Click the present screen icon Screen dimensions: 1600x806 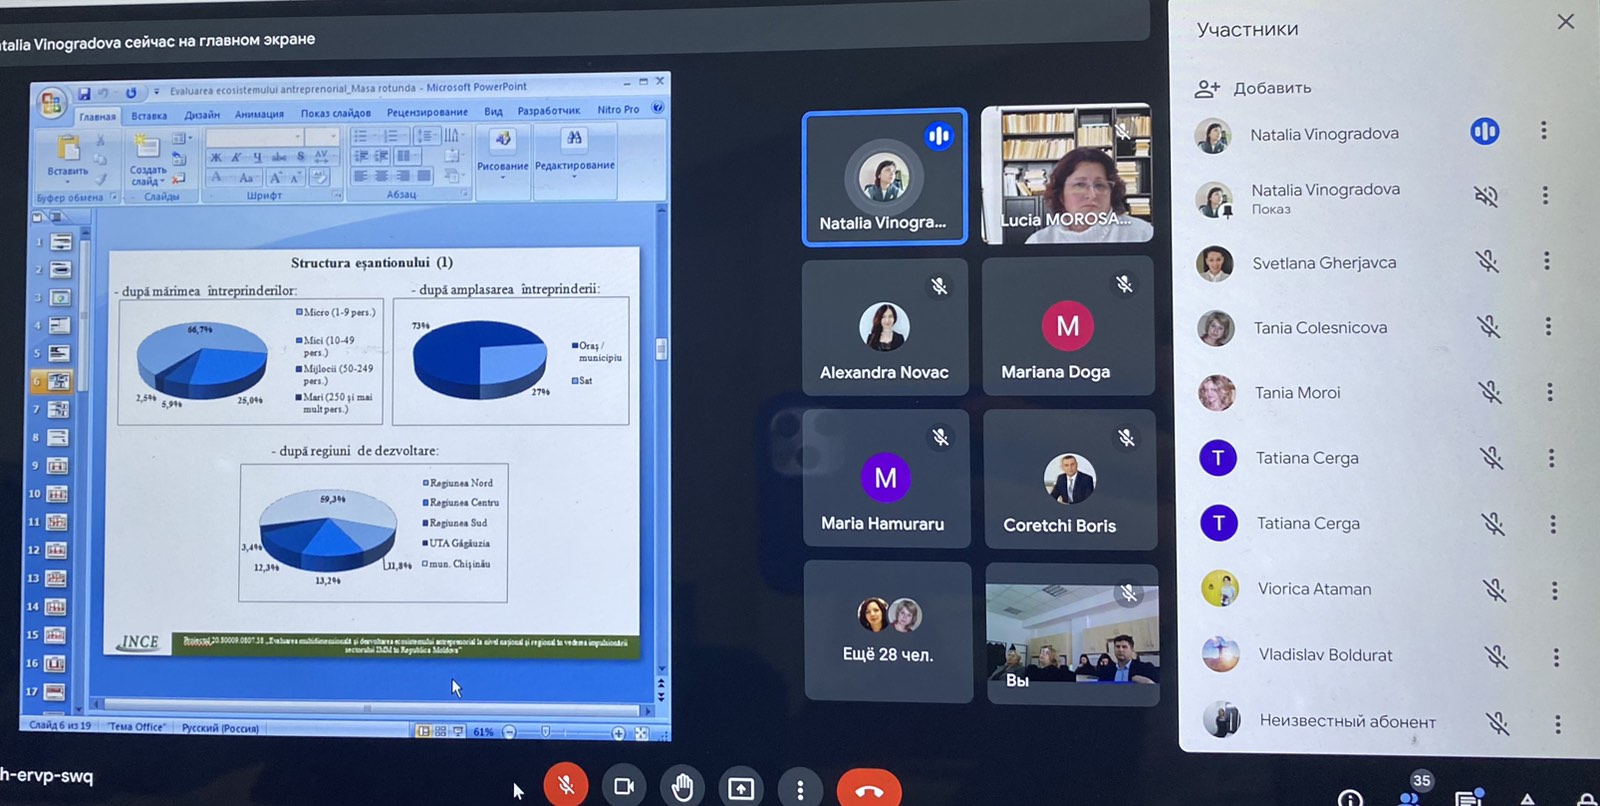click(x=741, y=789)
